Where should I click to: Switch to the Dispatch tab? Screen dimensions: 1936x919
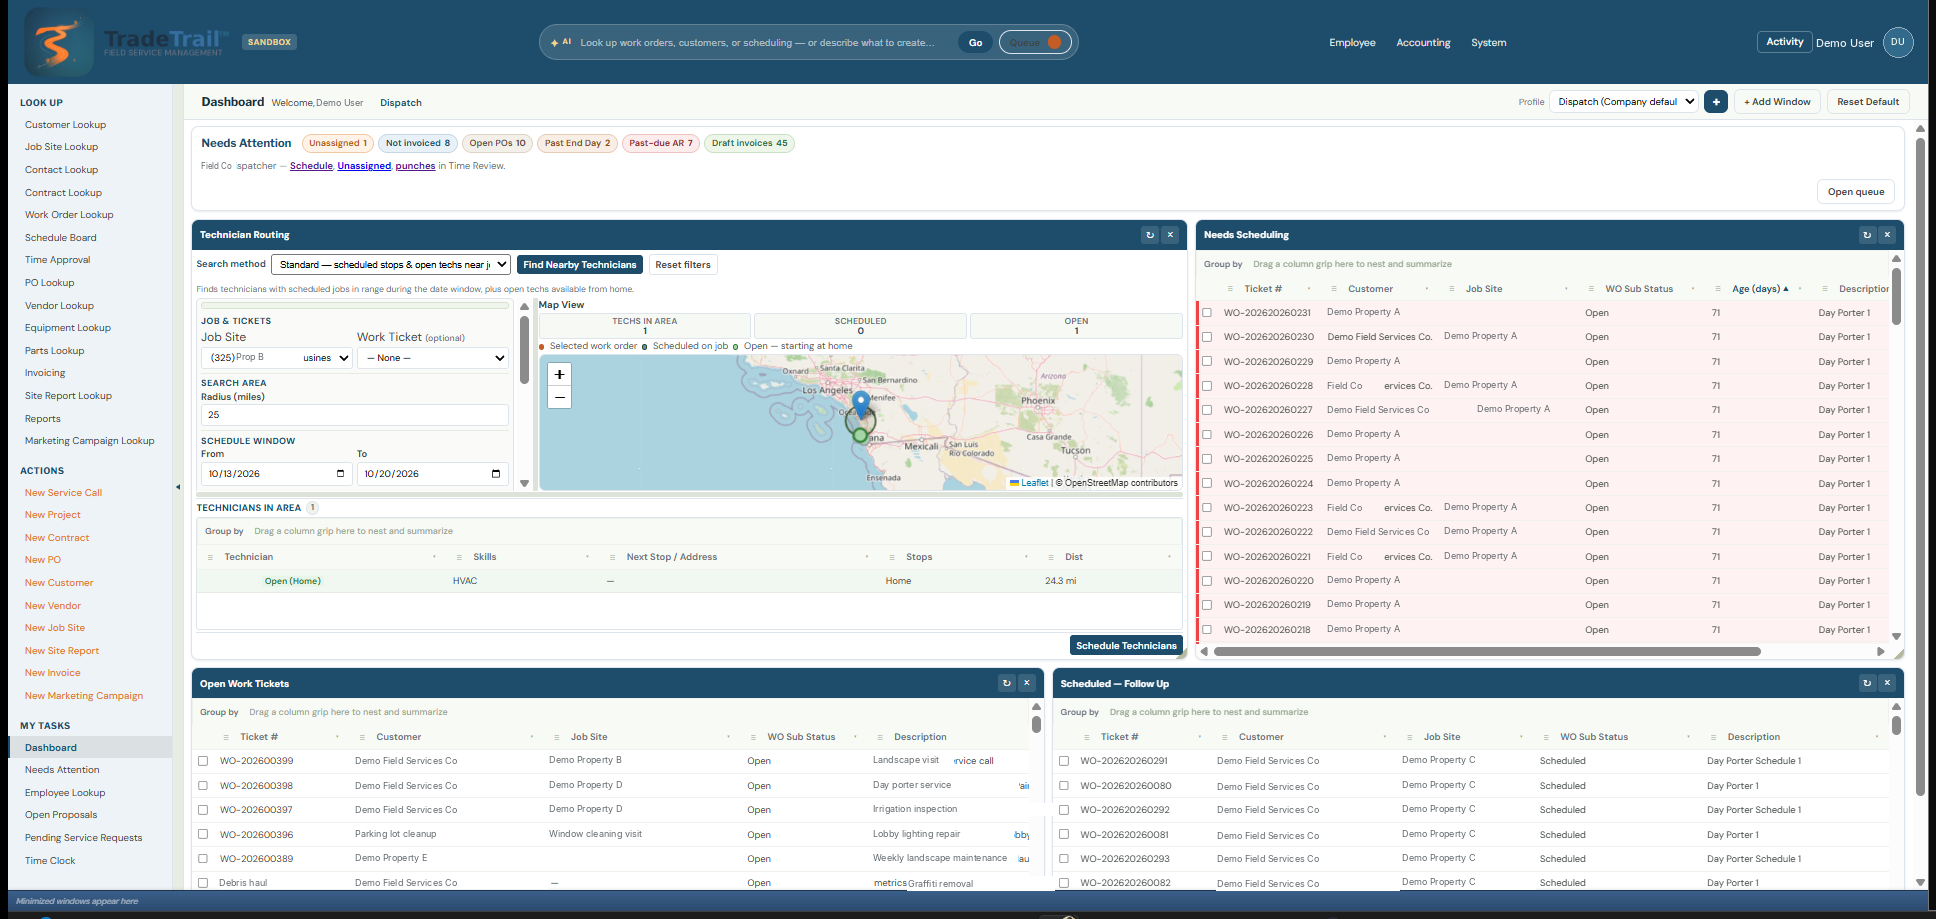[400, 103]
